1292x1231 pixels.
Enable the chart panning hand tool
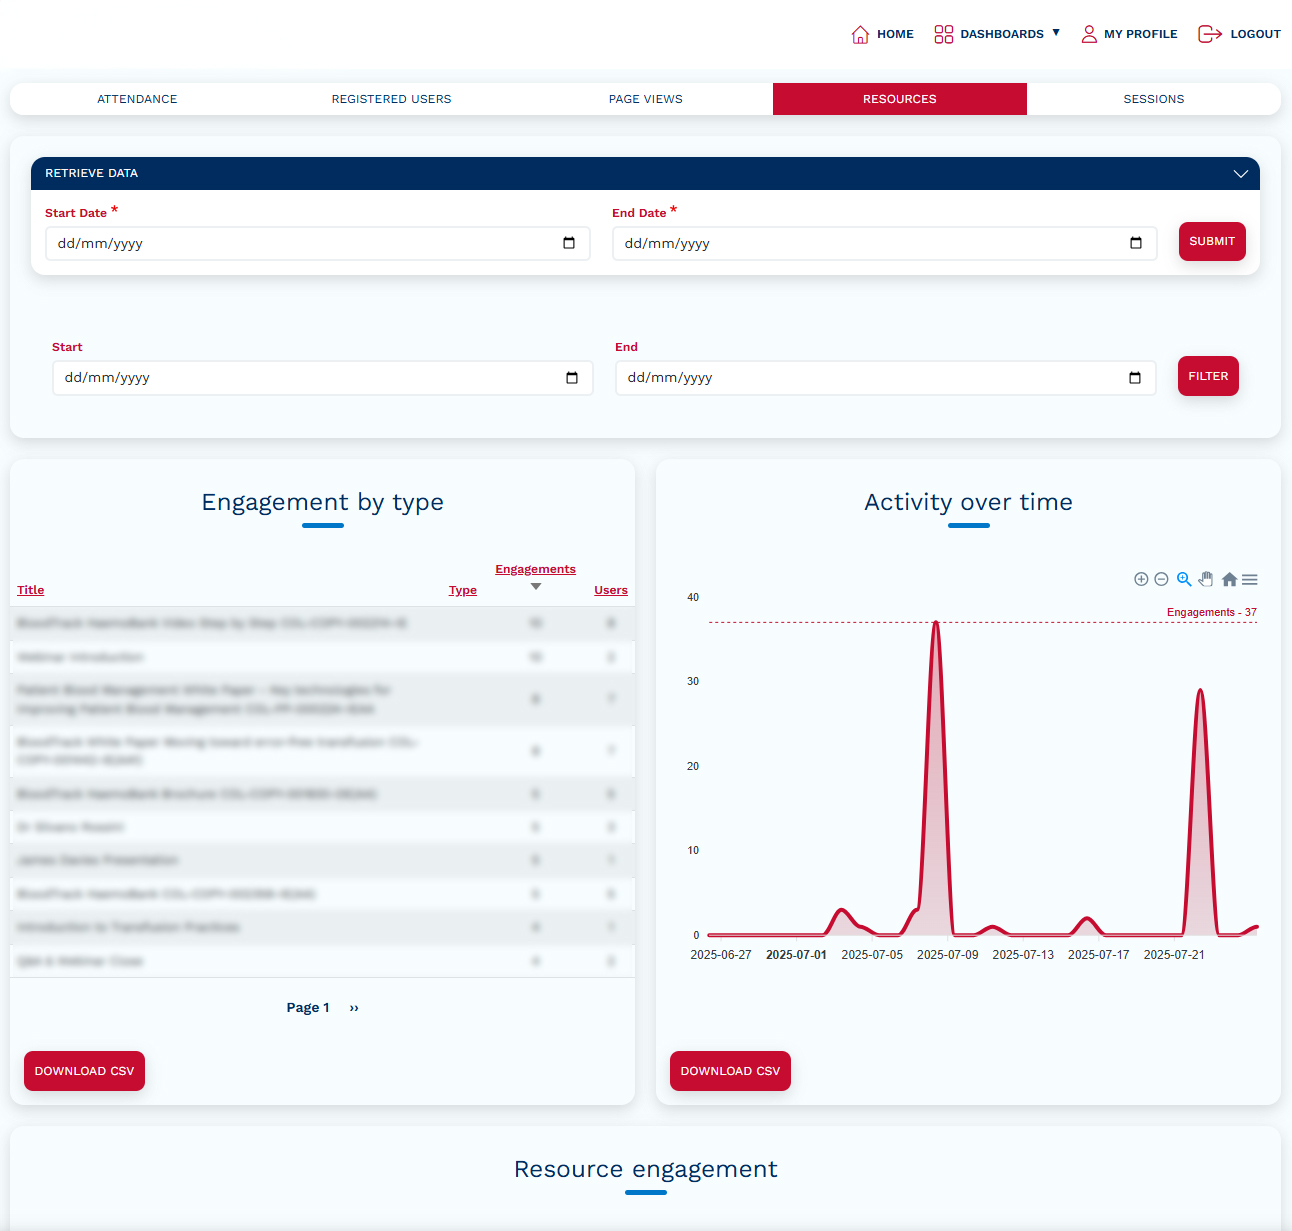pyautogui.click(x=1206, y=579)
